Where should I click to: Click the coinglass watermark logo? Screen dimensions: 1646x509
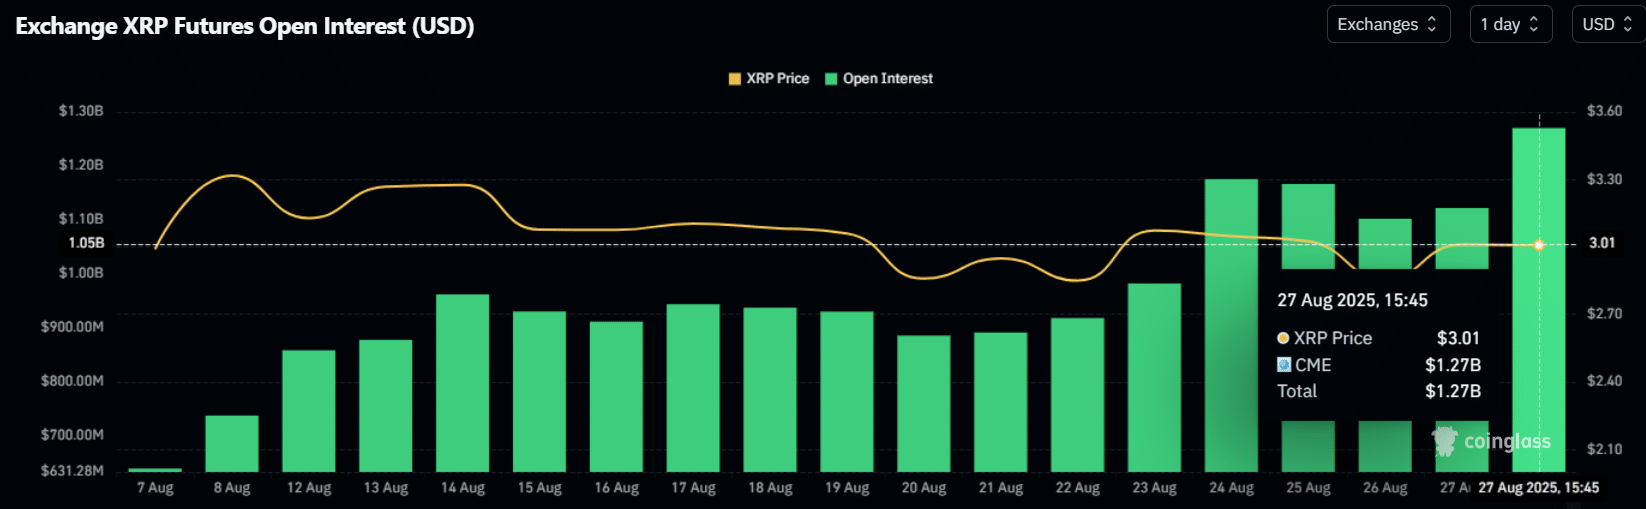coord(1491,440)
